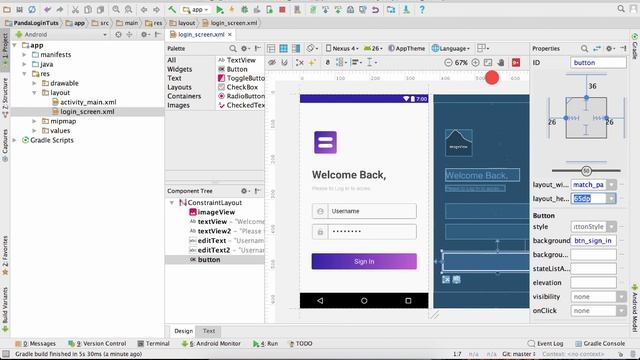Collapse ConstraintLayout in Component Tree
The image size is (640, 360).
(x=172, y=202)
